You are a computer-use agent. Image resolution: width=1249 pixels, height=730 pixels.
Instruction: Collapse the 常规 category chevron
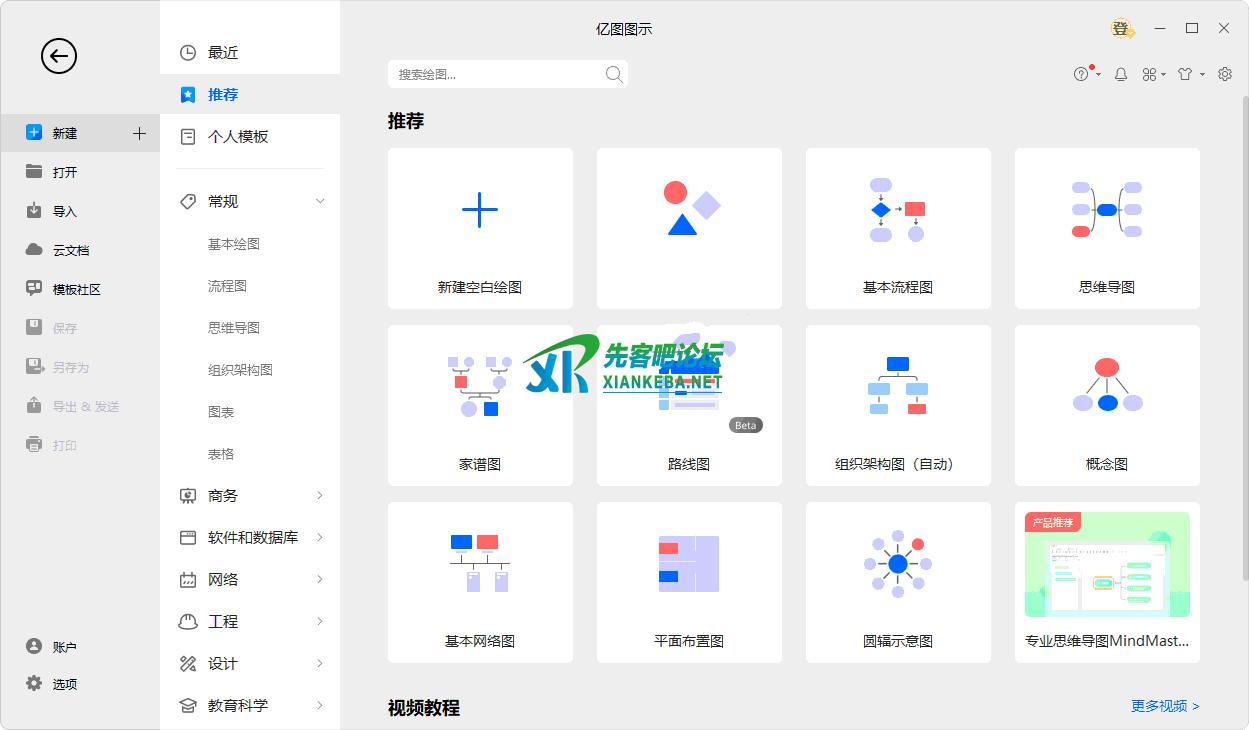tap(320, 202)
